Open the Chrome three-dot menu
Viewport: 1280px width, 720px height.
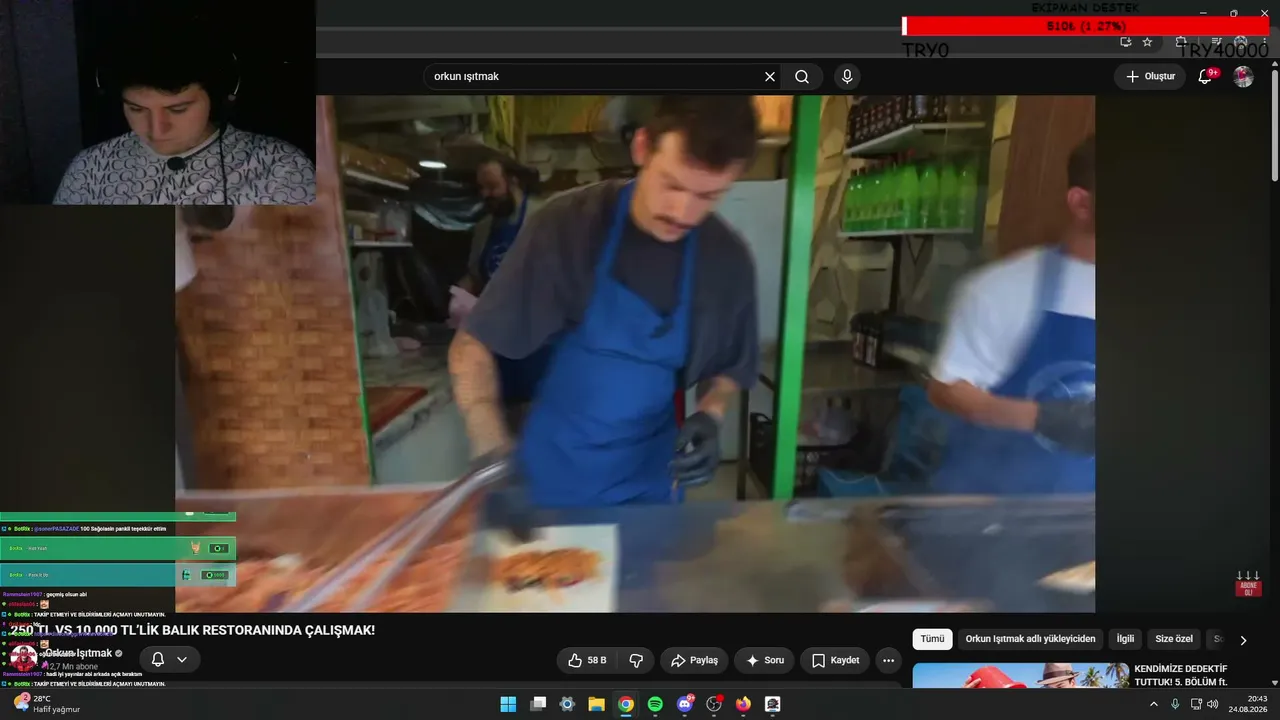(x=1265, y=42)
